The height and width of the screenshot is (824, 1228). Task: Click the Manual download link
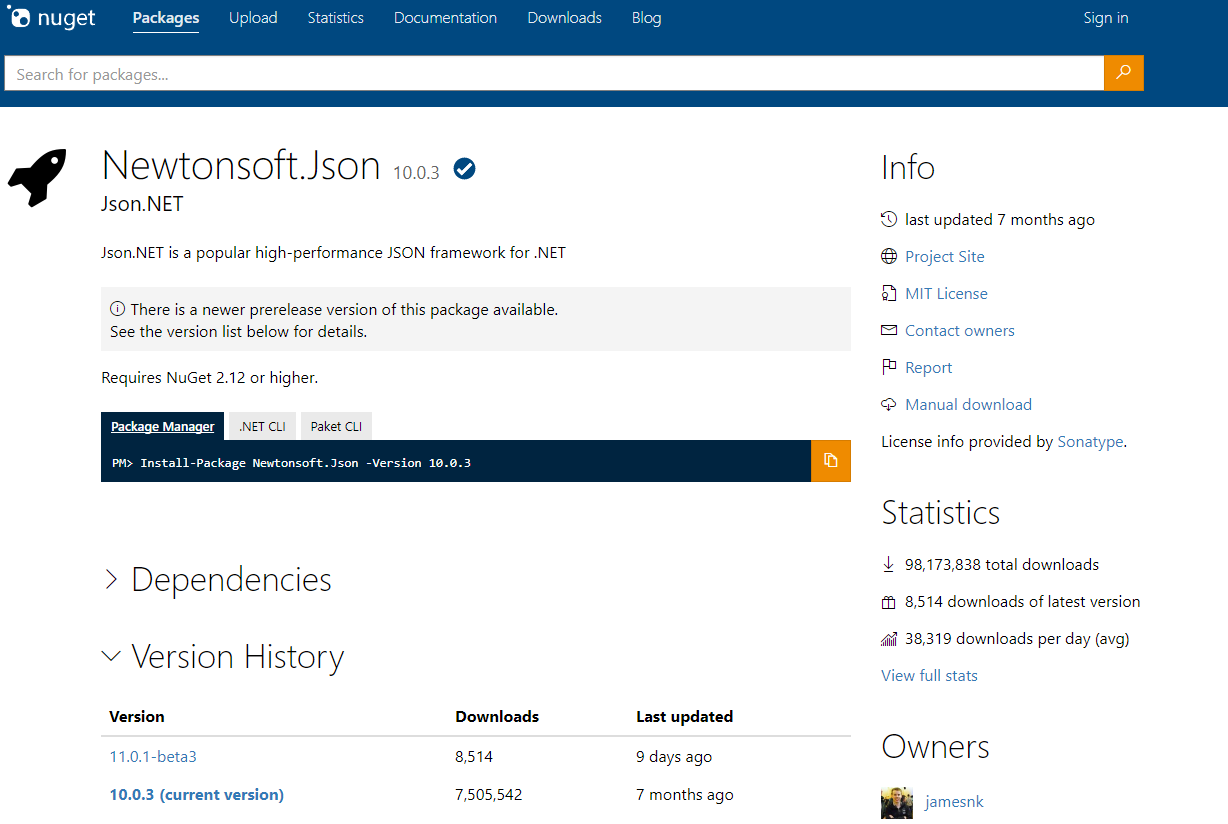pyautogui.click(x=968, y=404)
